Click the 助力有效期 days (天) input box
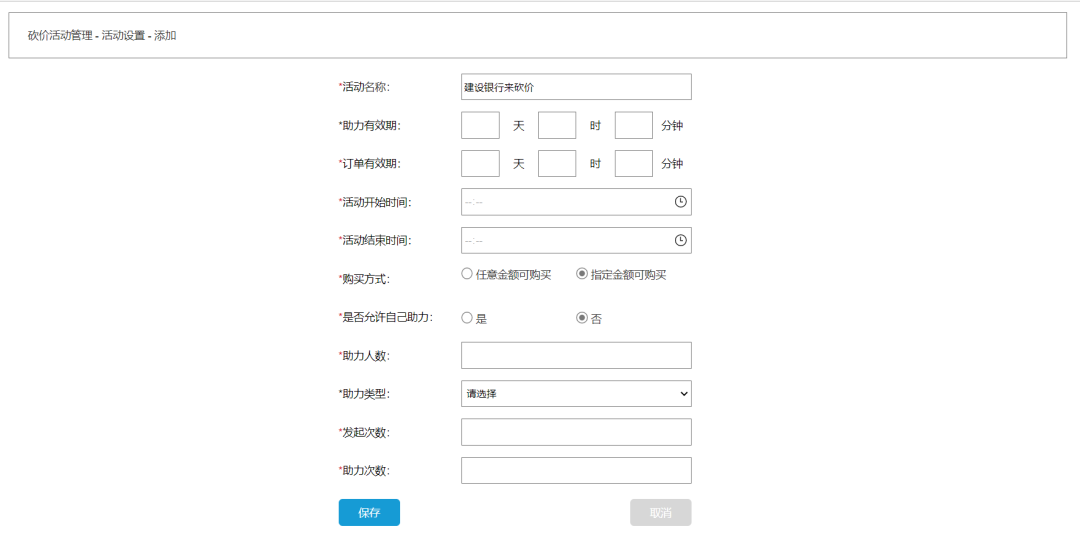Image resolution: width=1080 pixels, height=537 pixels. pyautogui.click(x=480, y=125)
